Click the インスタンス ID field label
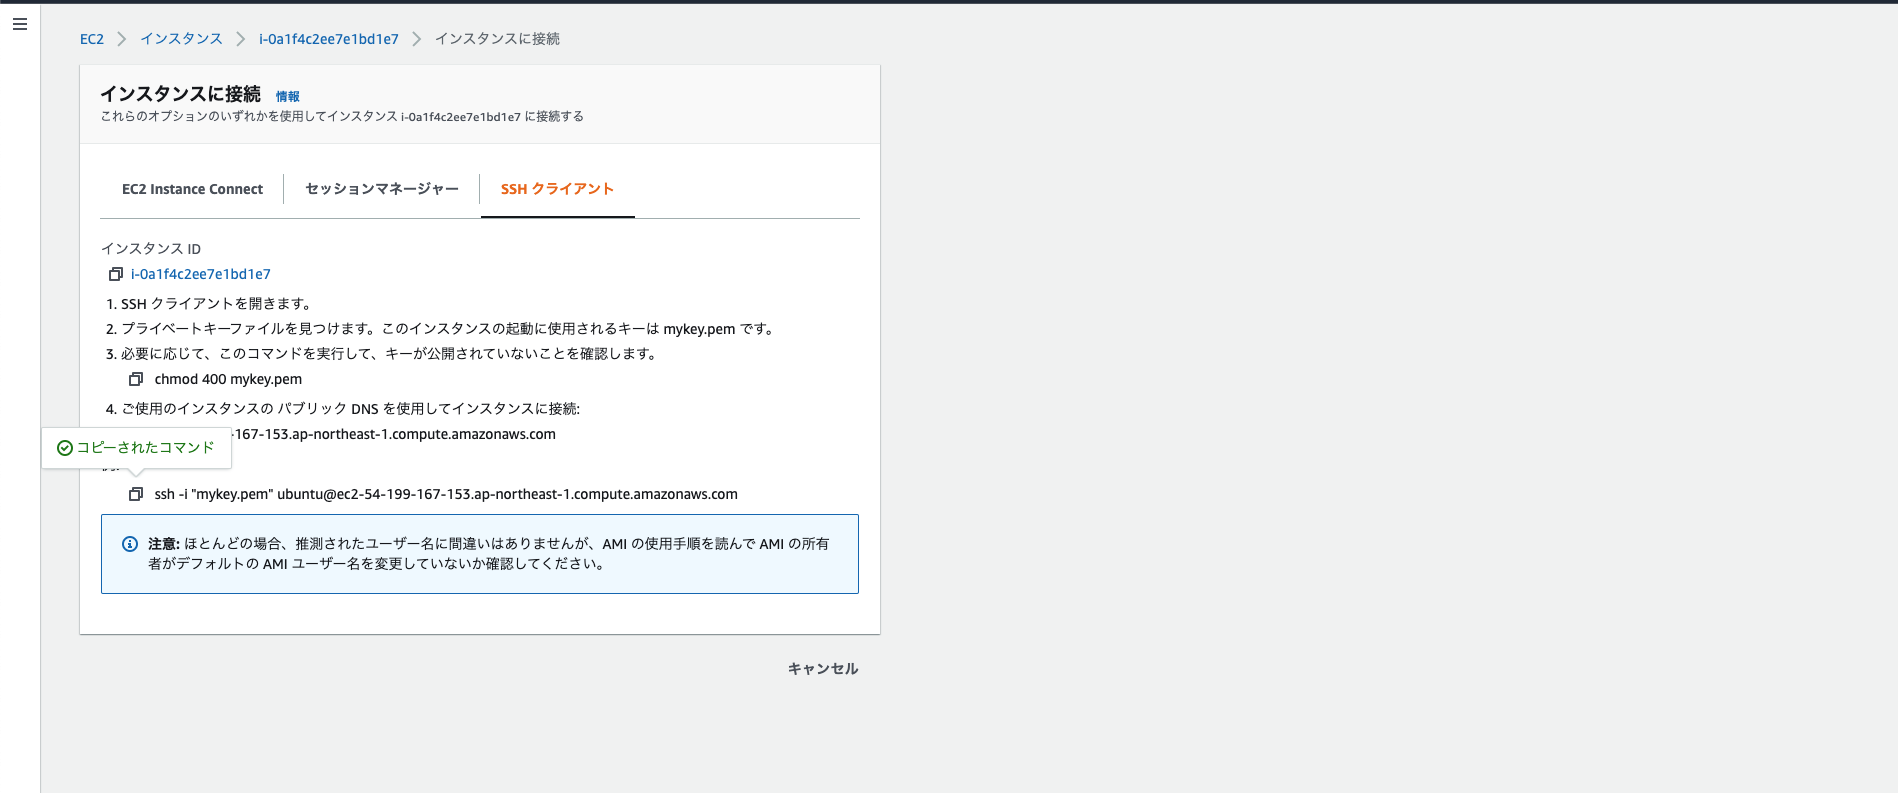Viewport: 1898px width, 793px height. click(151, 249)
